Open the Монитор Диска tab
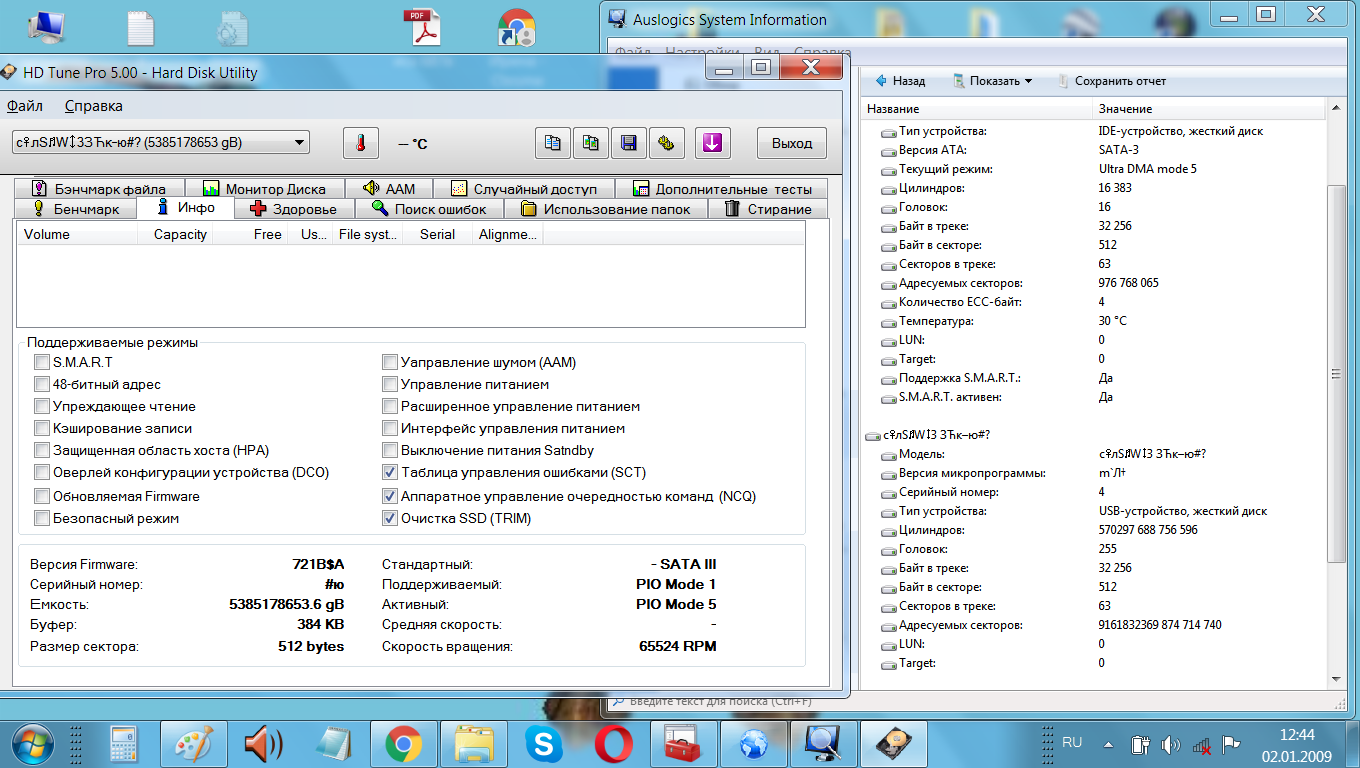The height and width of the screenshot is (768, 1360). (264, 188)
